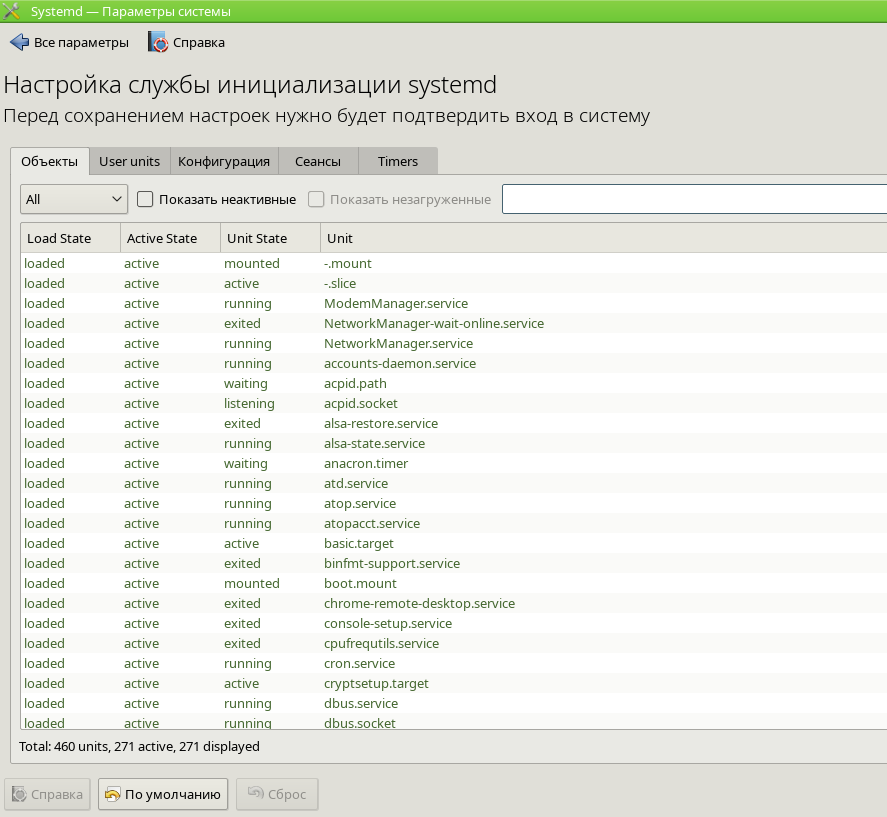887x817 pixels.
Task: Select atopacct.service row
Action: pyautogui.click(x=454, y=523)
